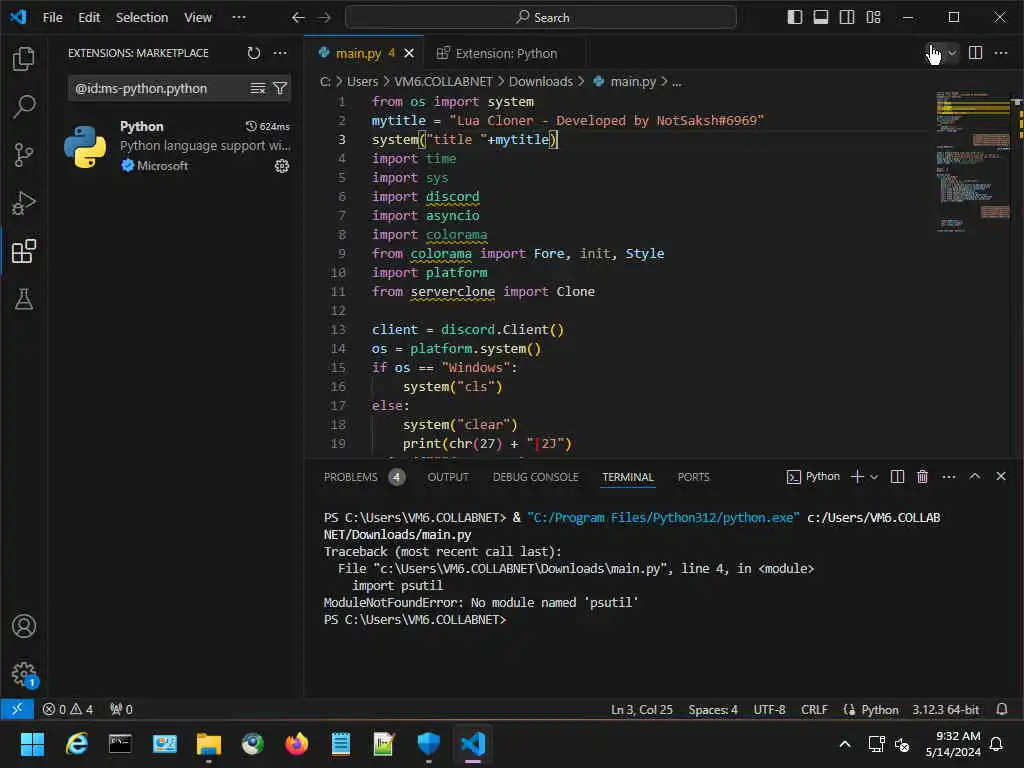Open the Testing flask icon
Image resolution: width=1024 pixels, height=768 pixels.
(24, 299)
